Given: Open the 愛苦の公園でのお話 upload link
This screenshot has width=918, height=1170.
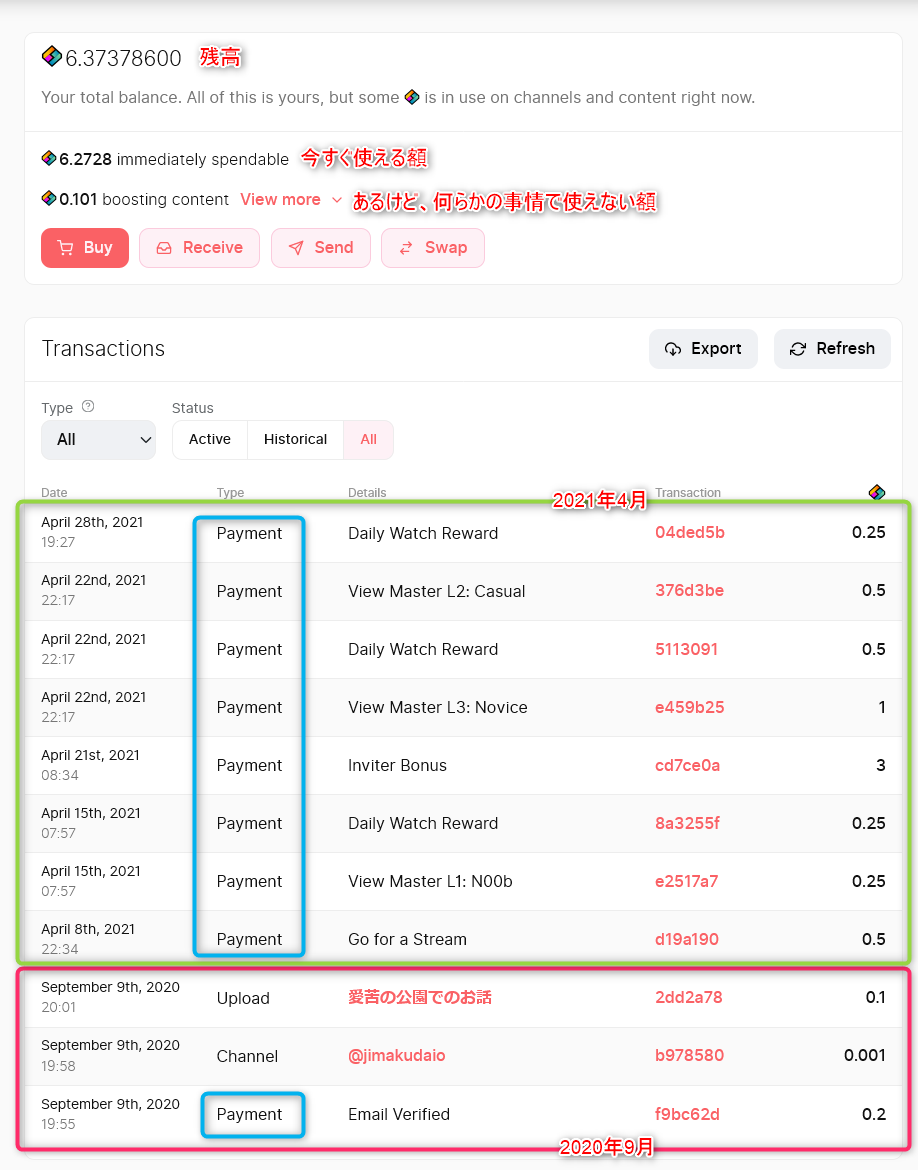Looking at the screenshot, I should 419,998.
